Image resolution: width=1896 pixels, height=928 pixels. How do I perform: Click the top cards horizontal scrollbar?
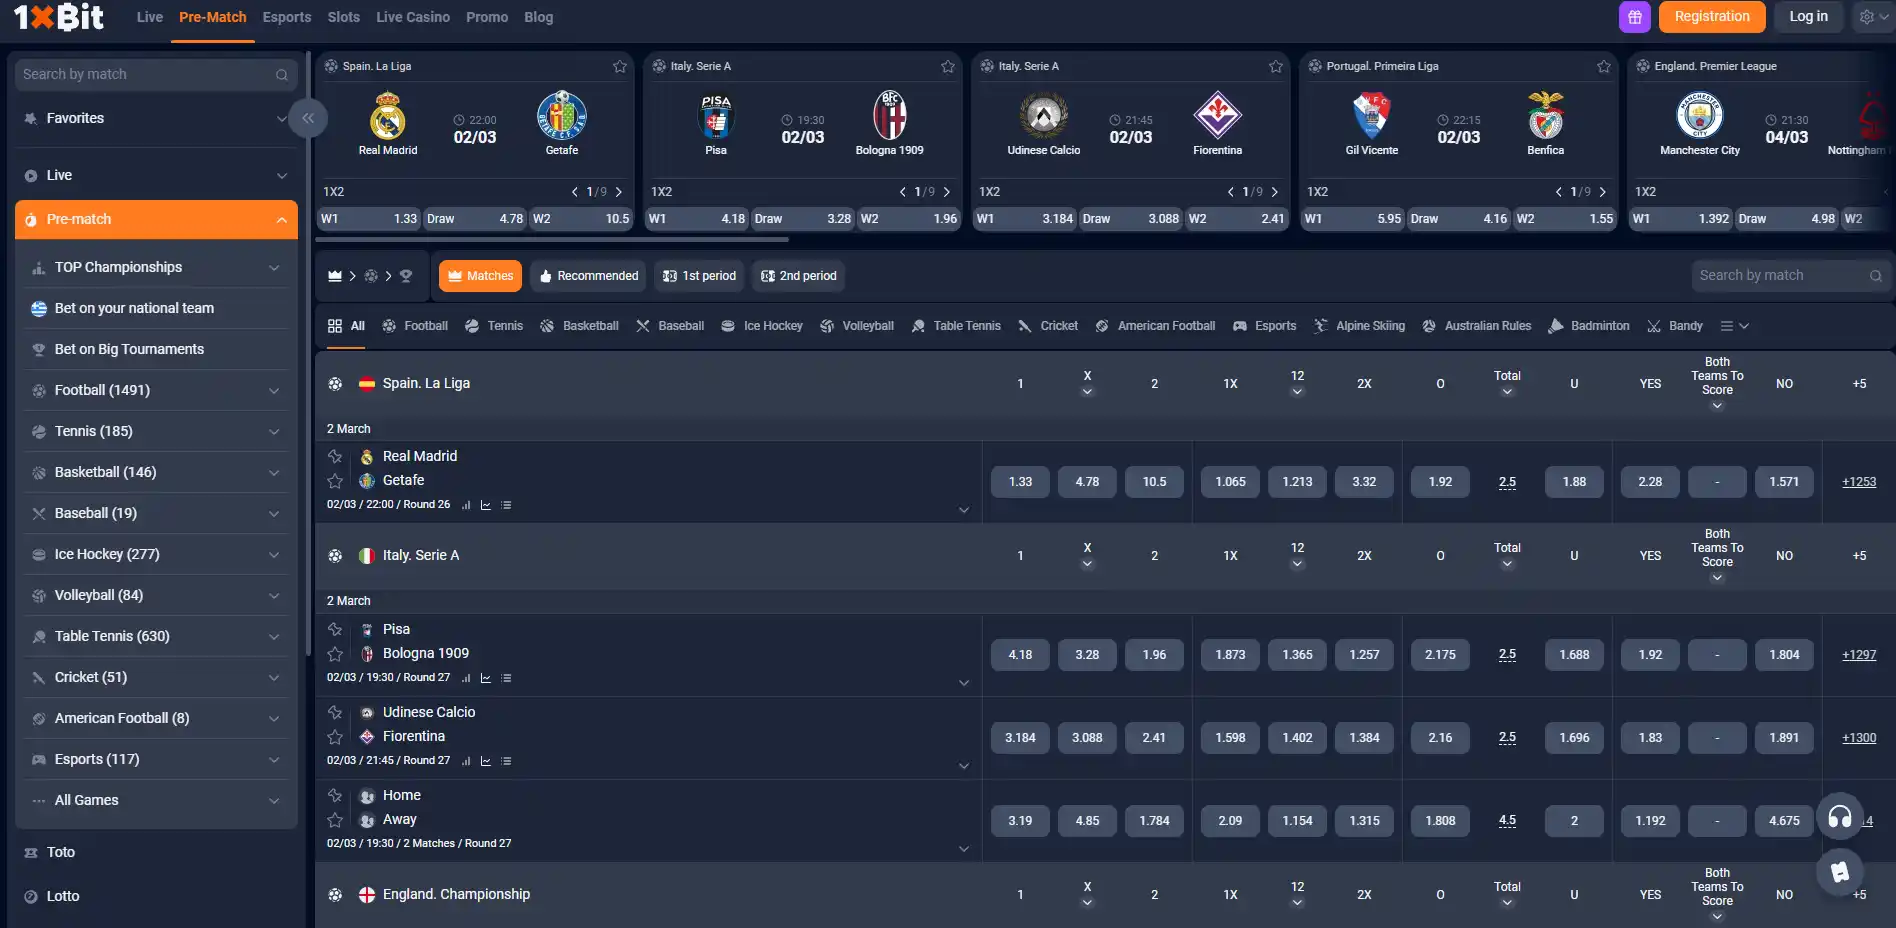[x=552, y=240]
